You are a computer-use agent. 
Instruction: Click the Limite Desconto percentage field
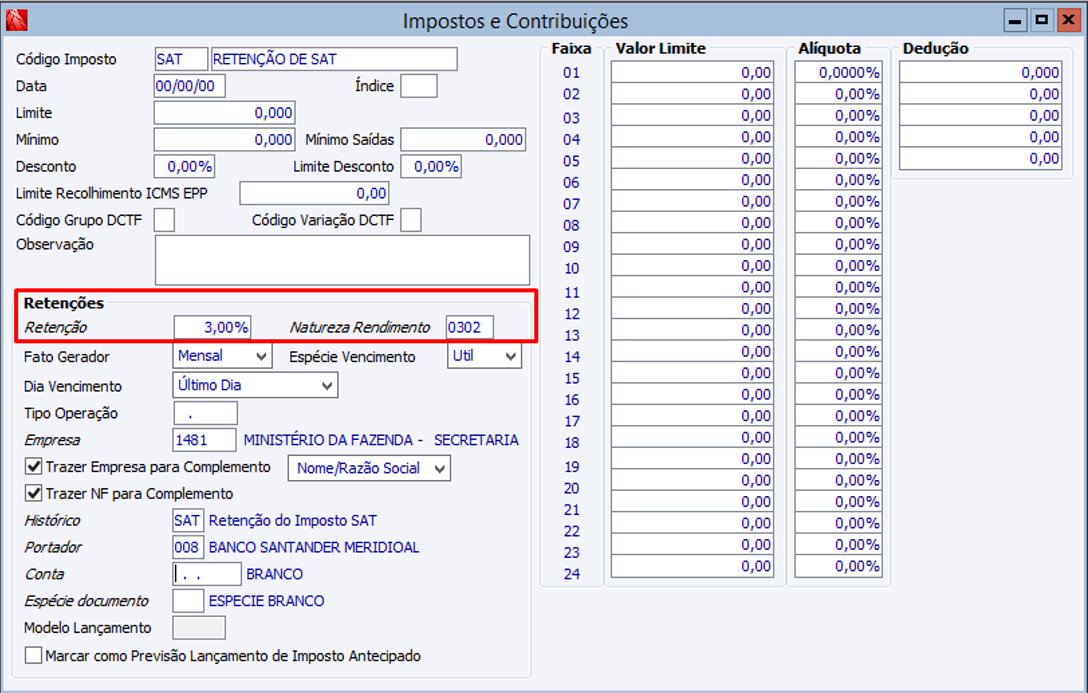431,166
